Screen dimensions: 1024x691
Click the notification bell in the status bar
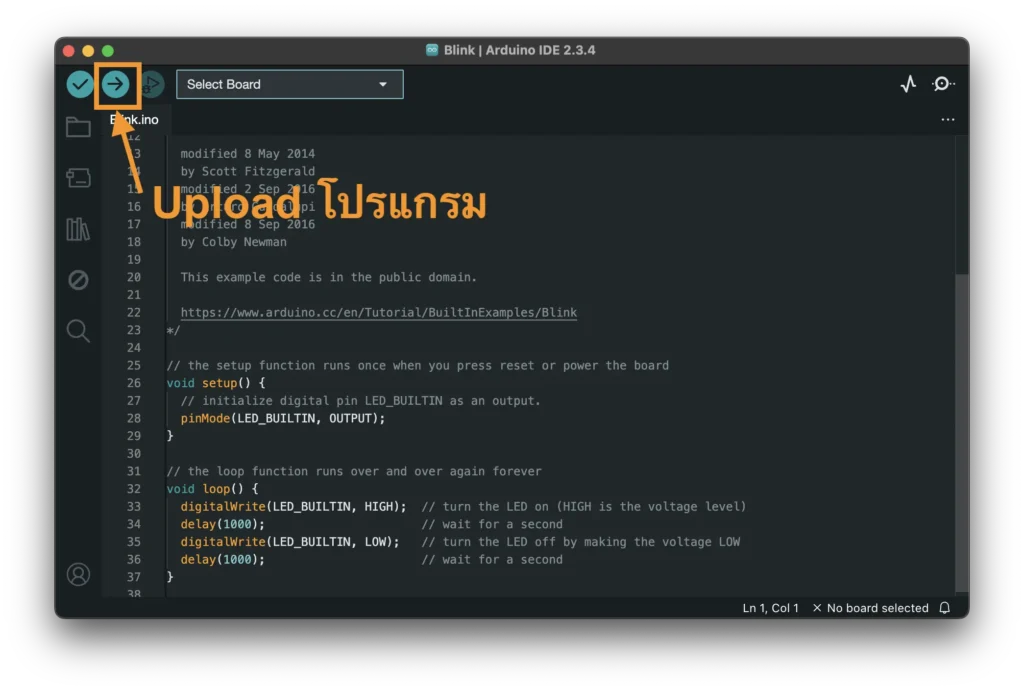coord(944,607)
